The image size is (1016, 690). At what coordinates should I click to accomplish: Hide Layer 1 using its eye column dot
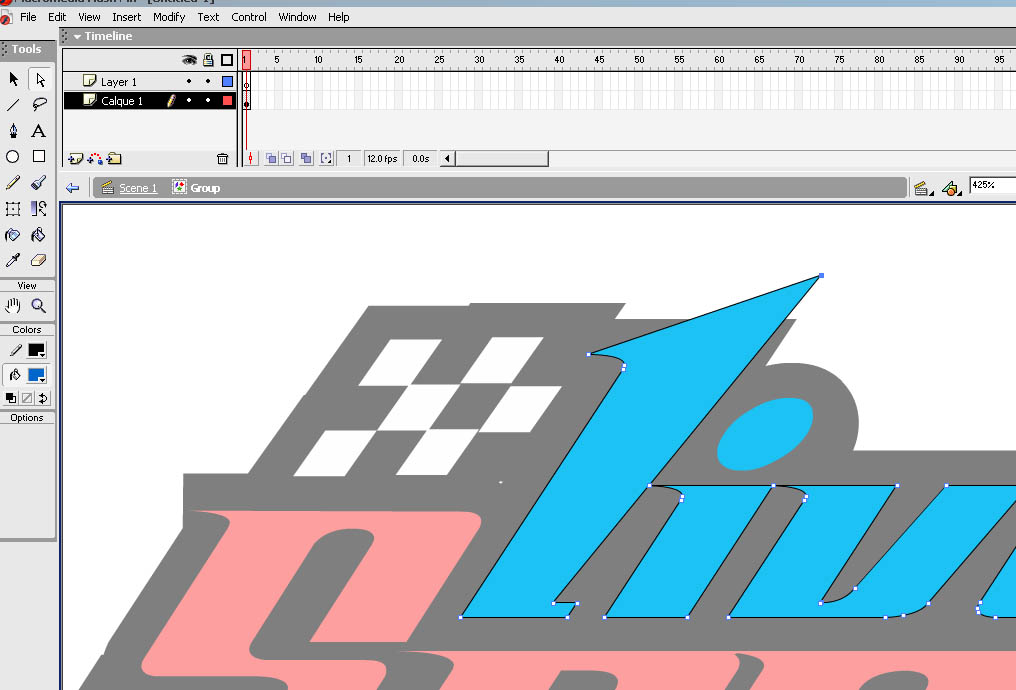189,82
